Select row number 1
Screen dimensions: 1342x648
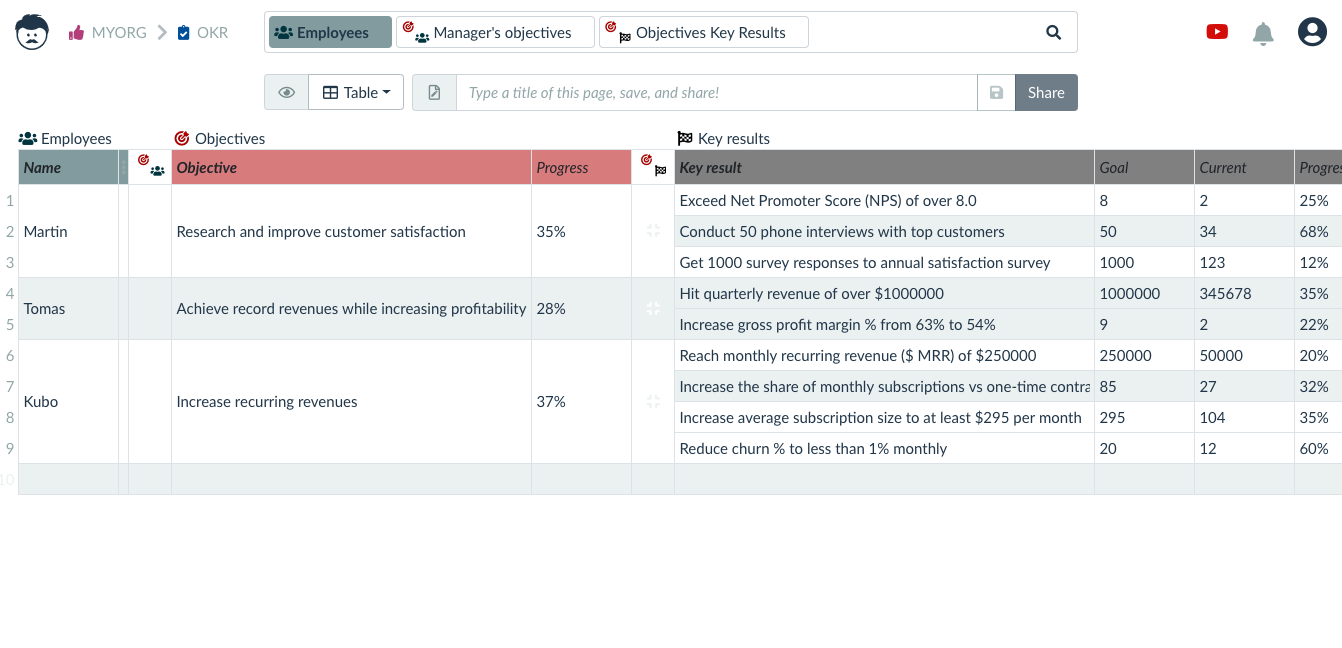click(10, 200)
